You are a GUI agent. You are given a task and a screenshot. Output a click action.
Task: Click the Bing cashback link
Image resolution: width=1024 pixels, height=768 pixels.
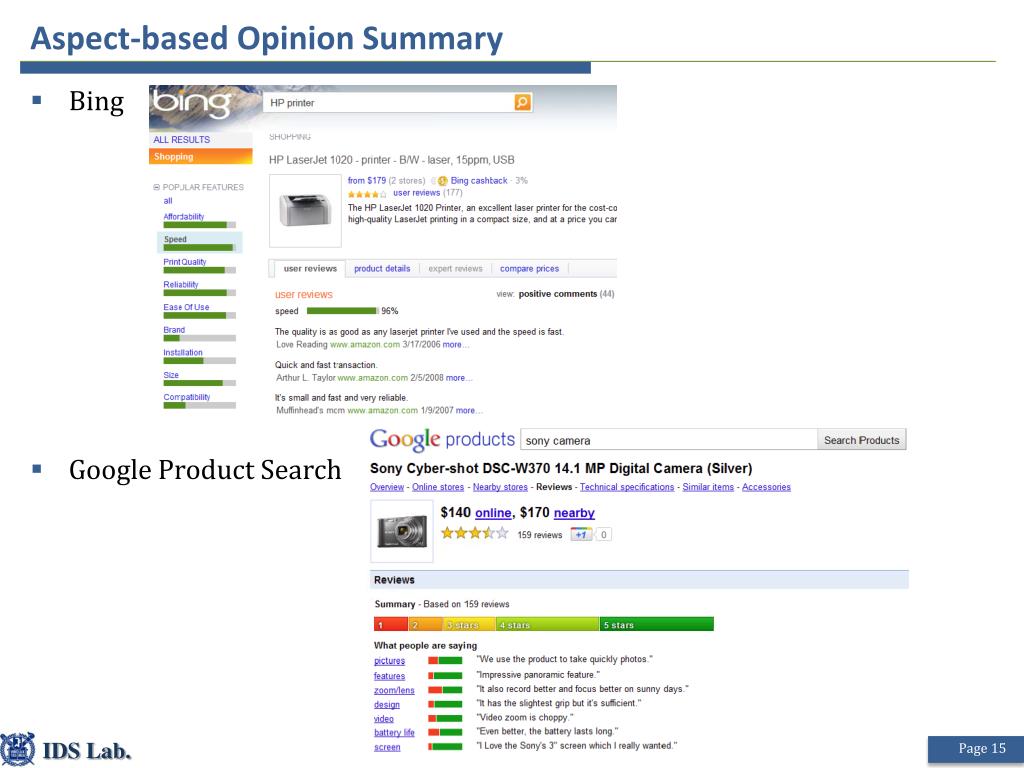pos(479,181)
